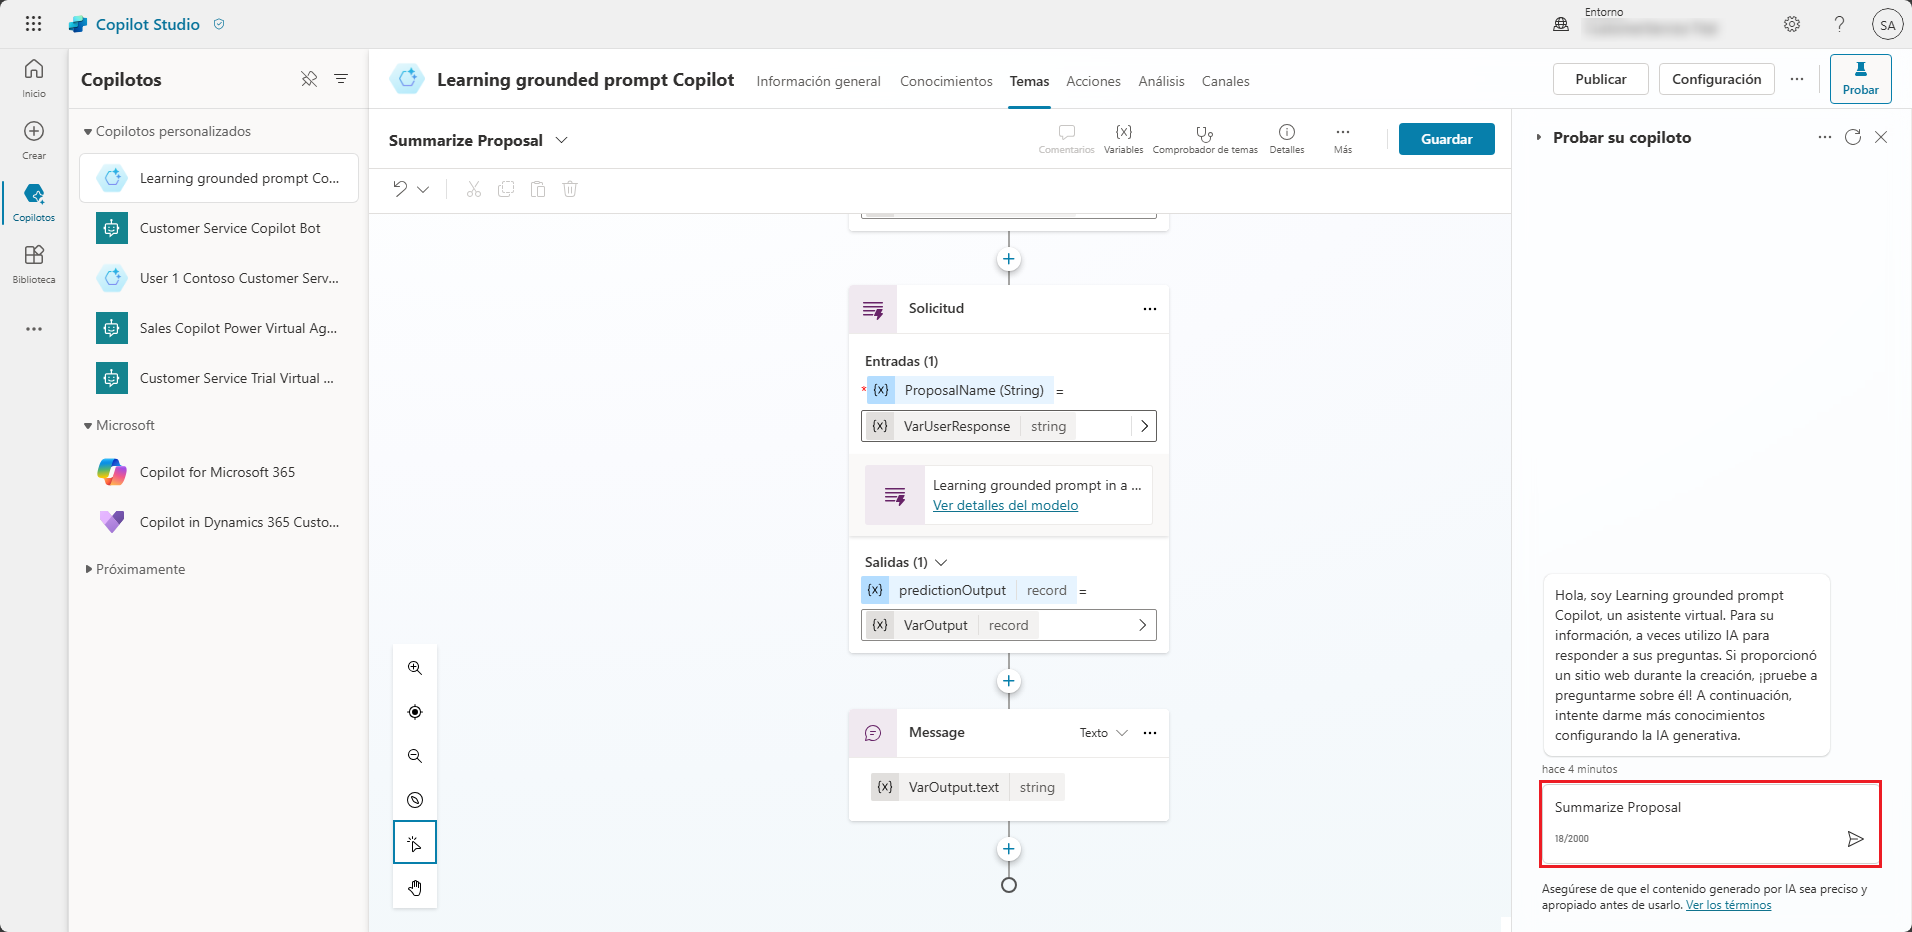The image size is (1912, 932).
Task: Open the Canales tab
Action: tap(1225, 81)
